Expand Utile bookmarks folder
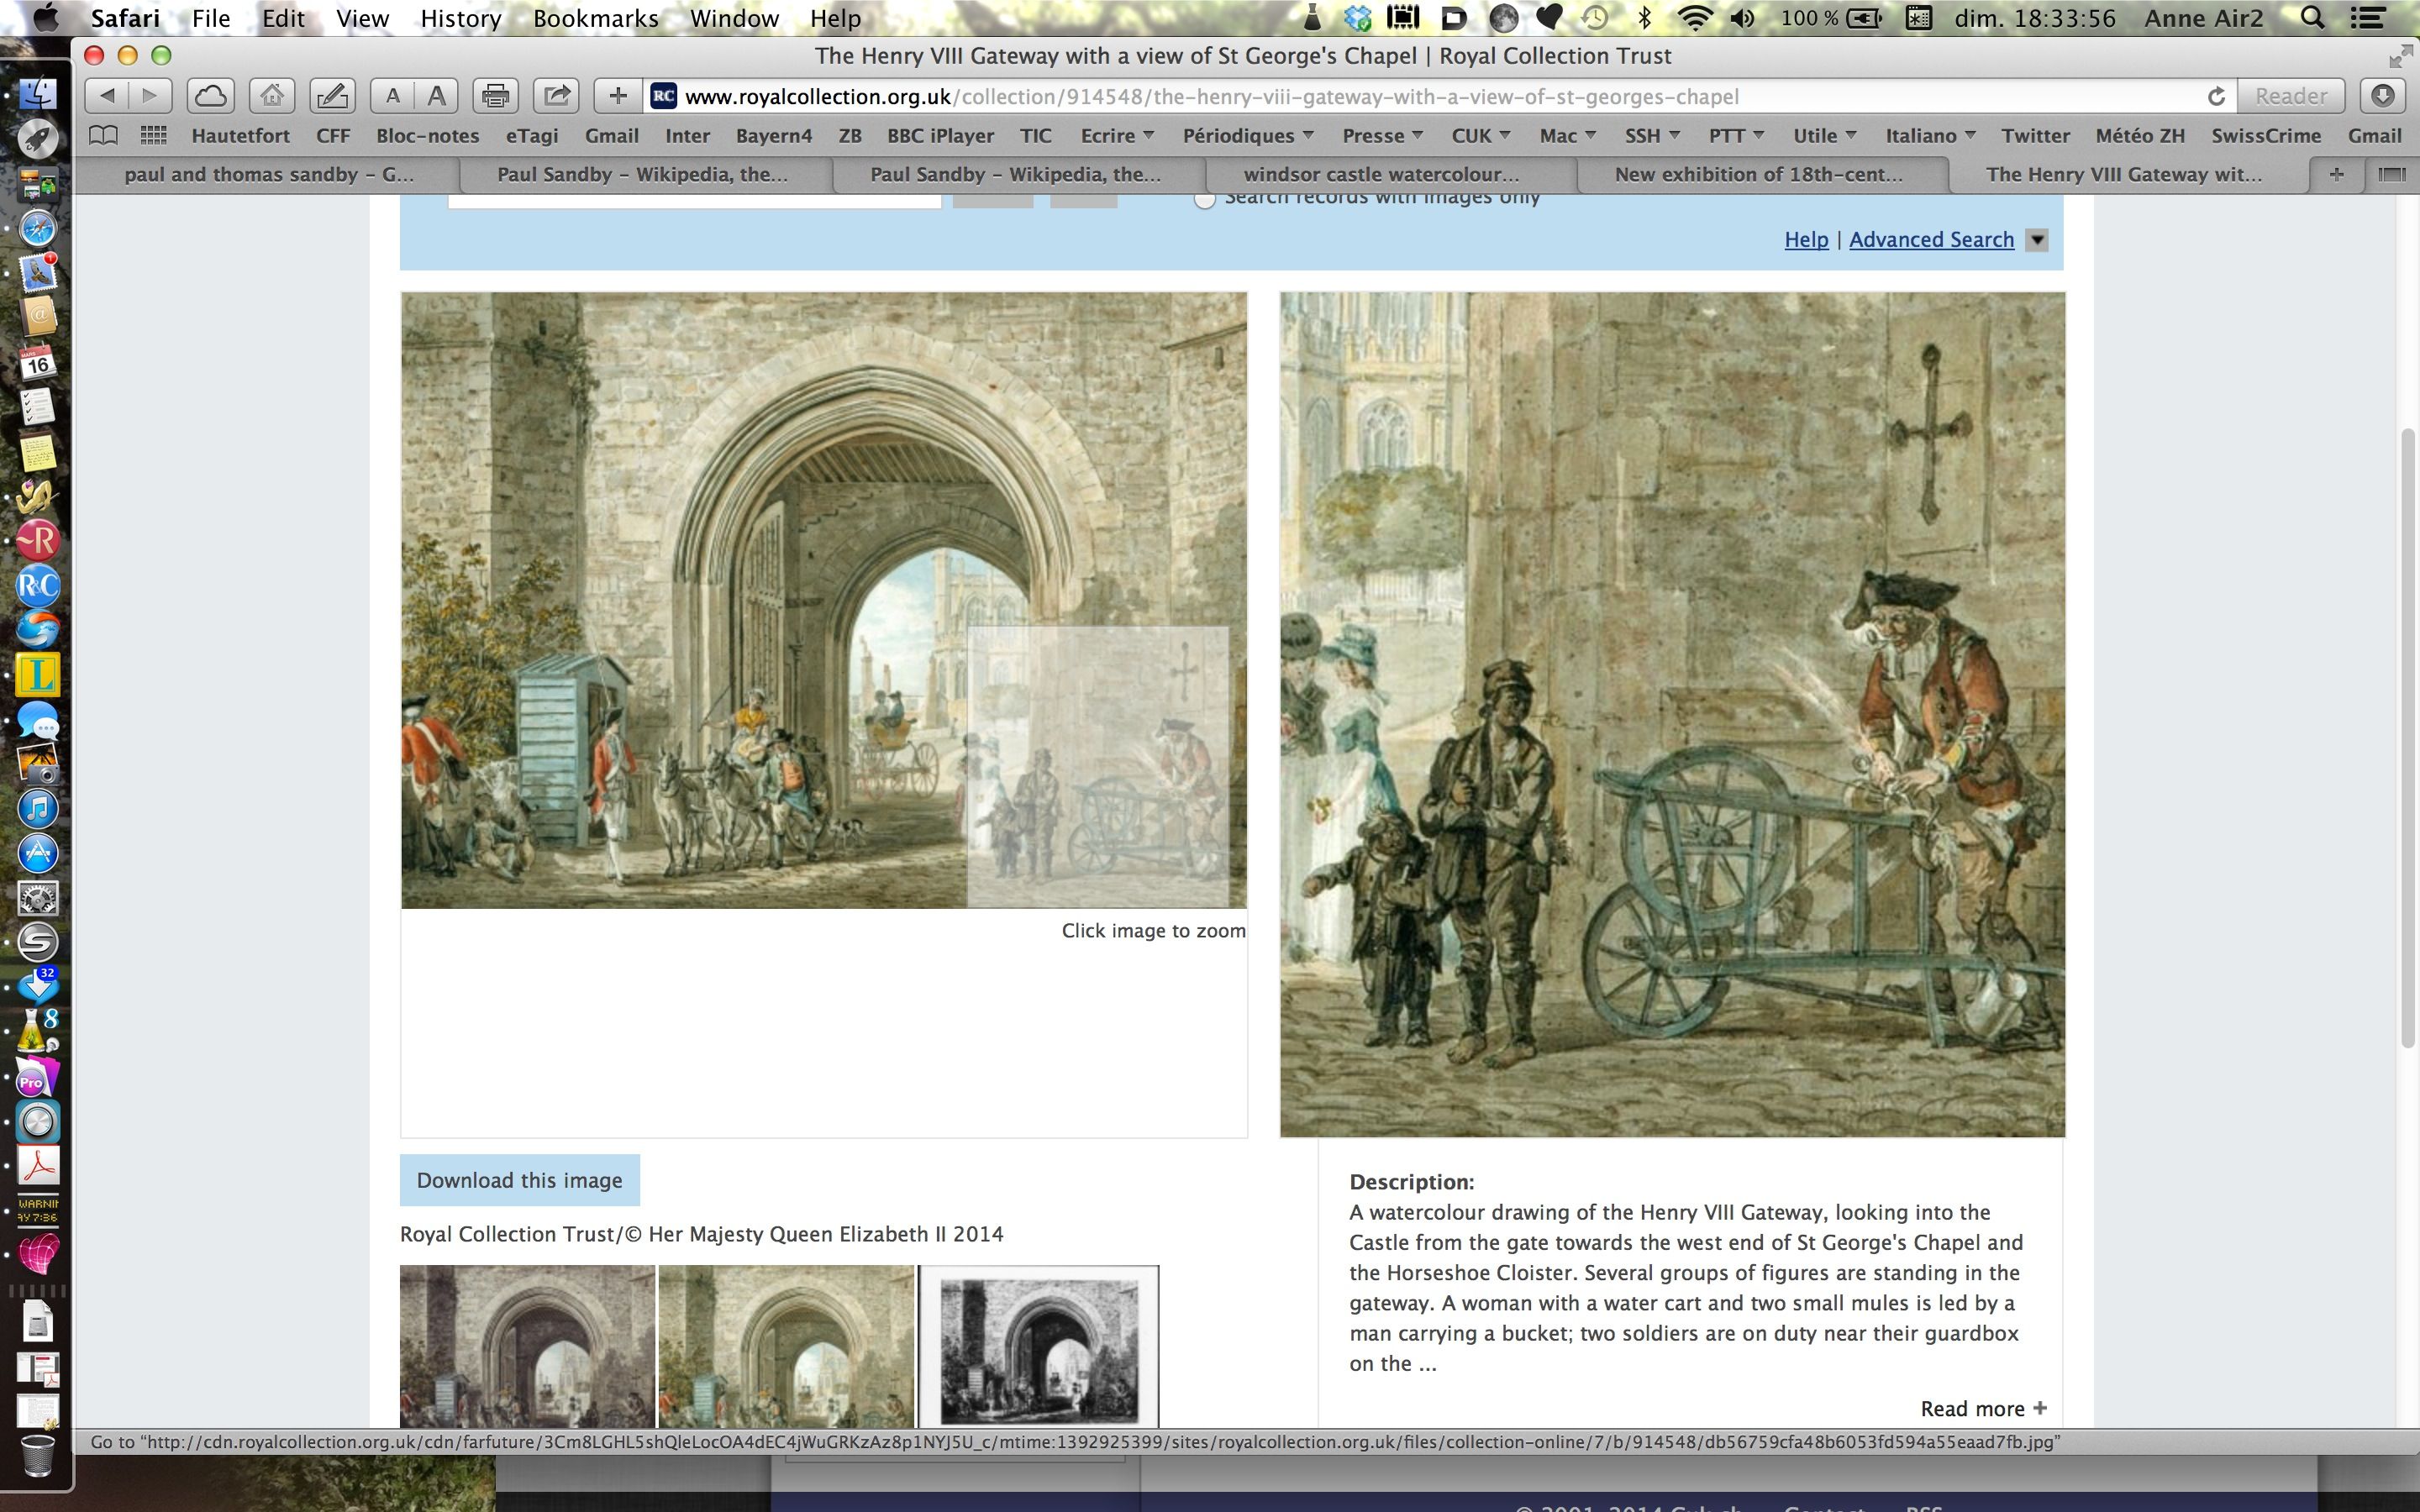This screenshot has height=1512, width=2420. click(1824, 135)
